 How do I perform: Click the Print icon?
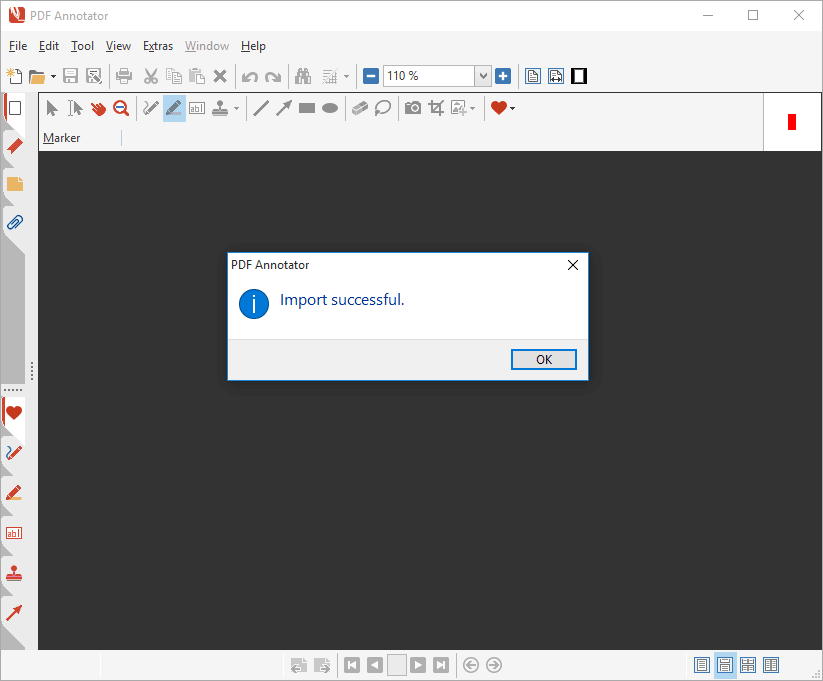coord(124,76)
